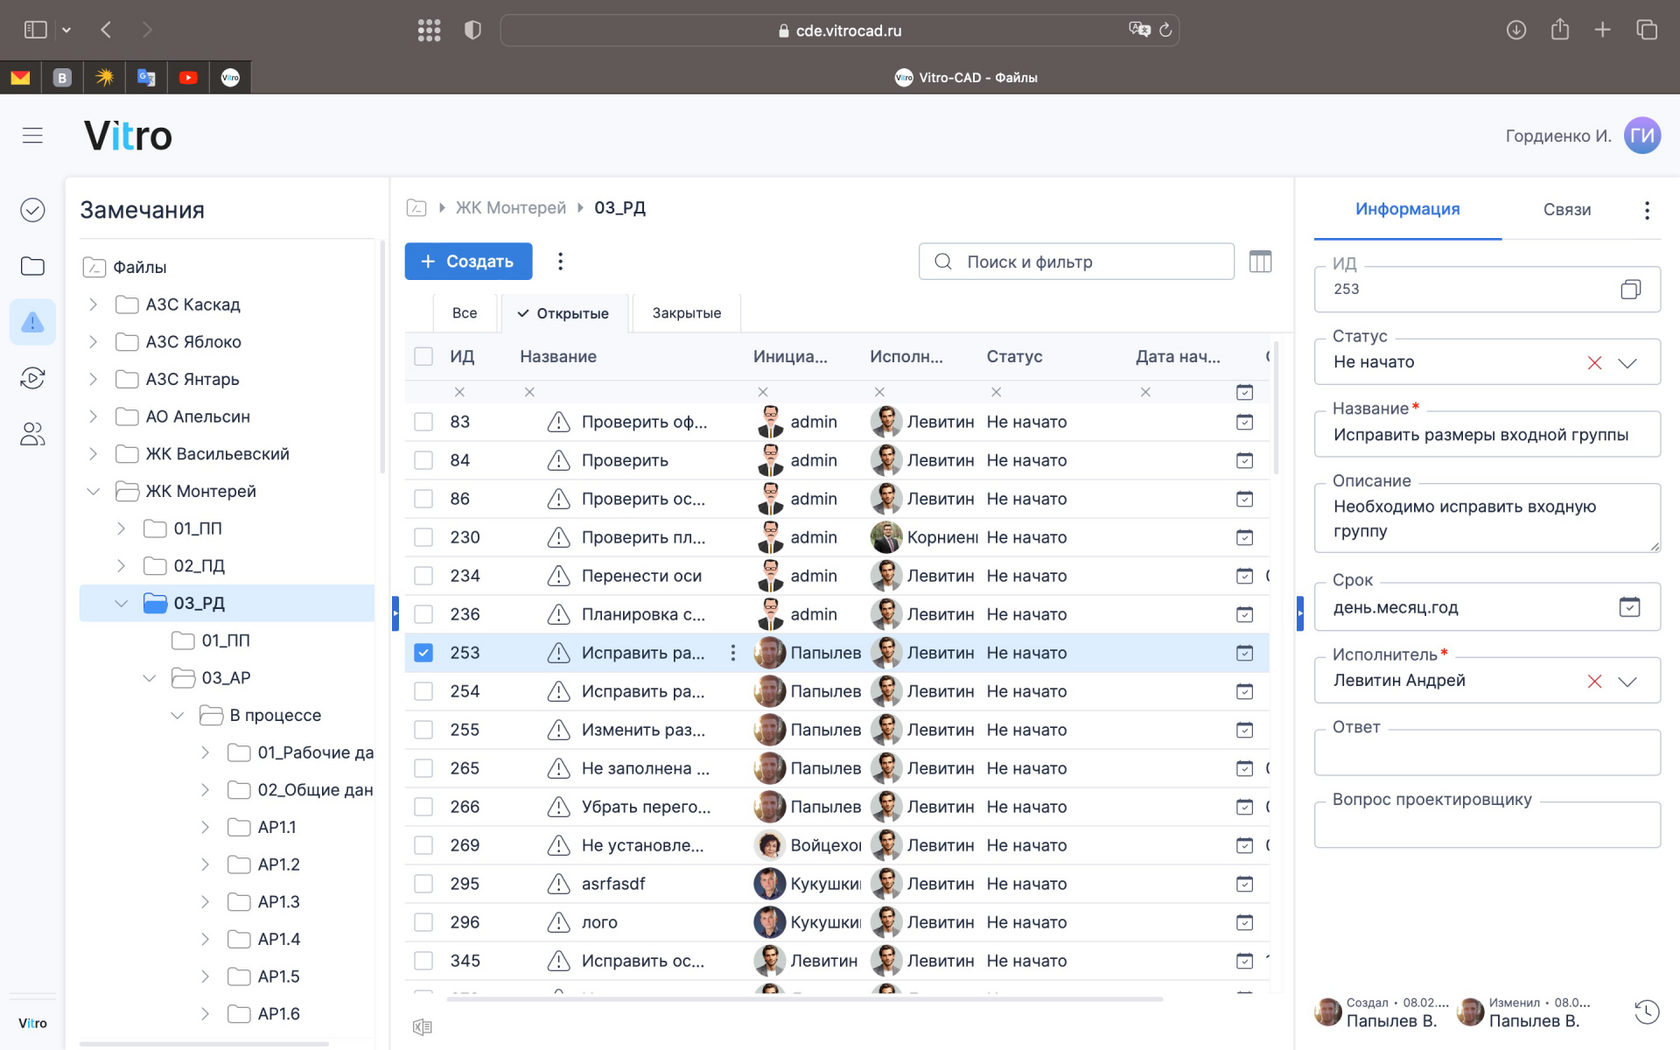Screen dimensions: 1680x1050
Task: Copy the ID value 253
Action: click(1630, 289)
